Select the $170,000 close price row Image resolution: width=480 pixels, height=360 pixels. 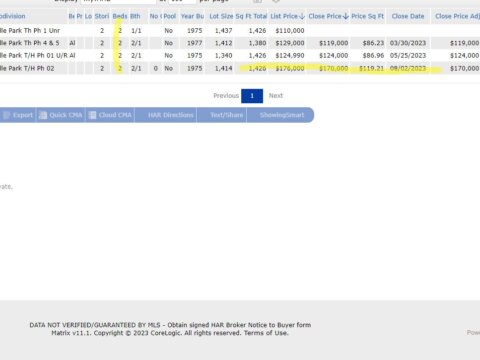pyautogui.click(x=240, y=68)
